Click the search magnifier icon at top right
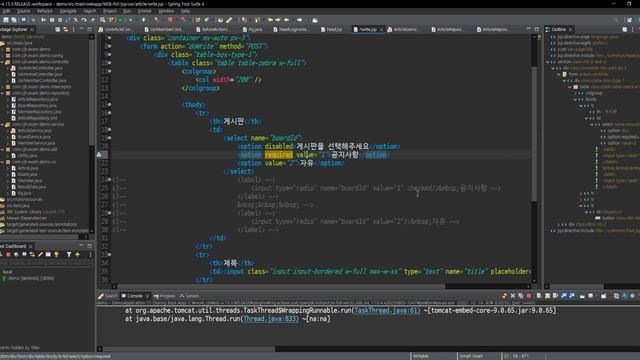This screenshot has height=360, width=640. click(616, 20)
